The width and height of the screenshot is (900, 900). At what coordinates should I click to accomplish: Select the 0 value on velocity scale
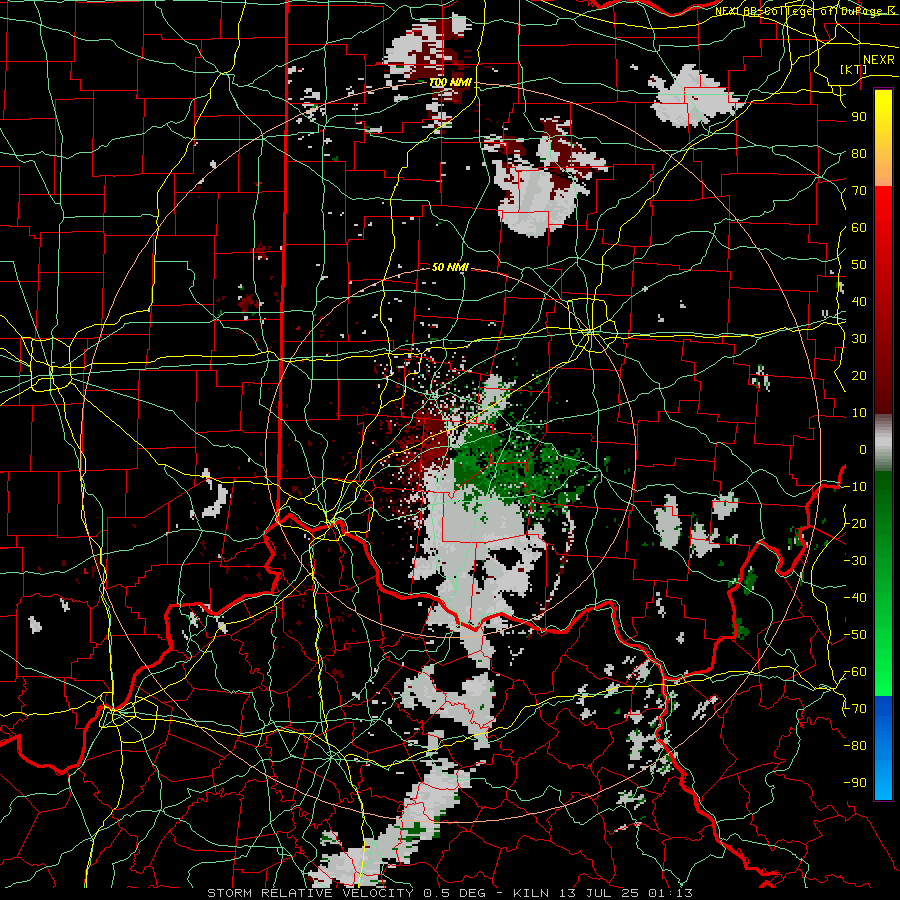point(863,450)
